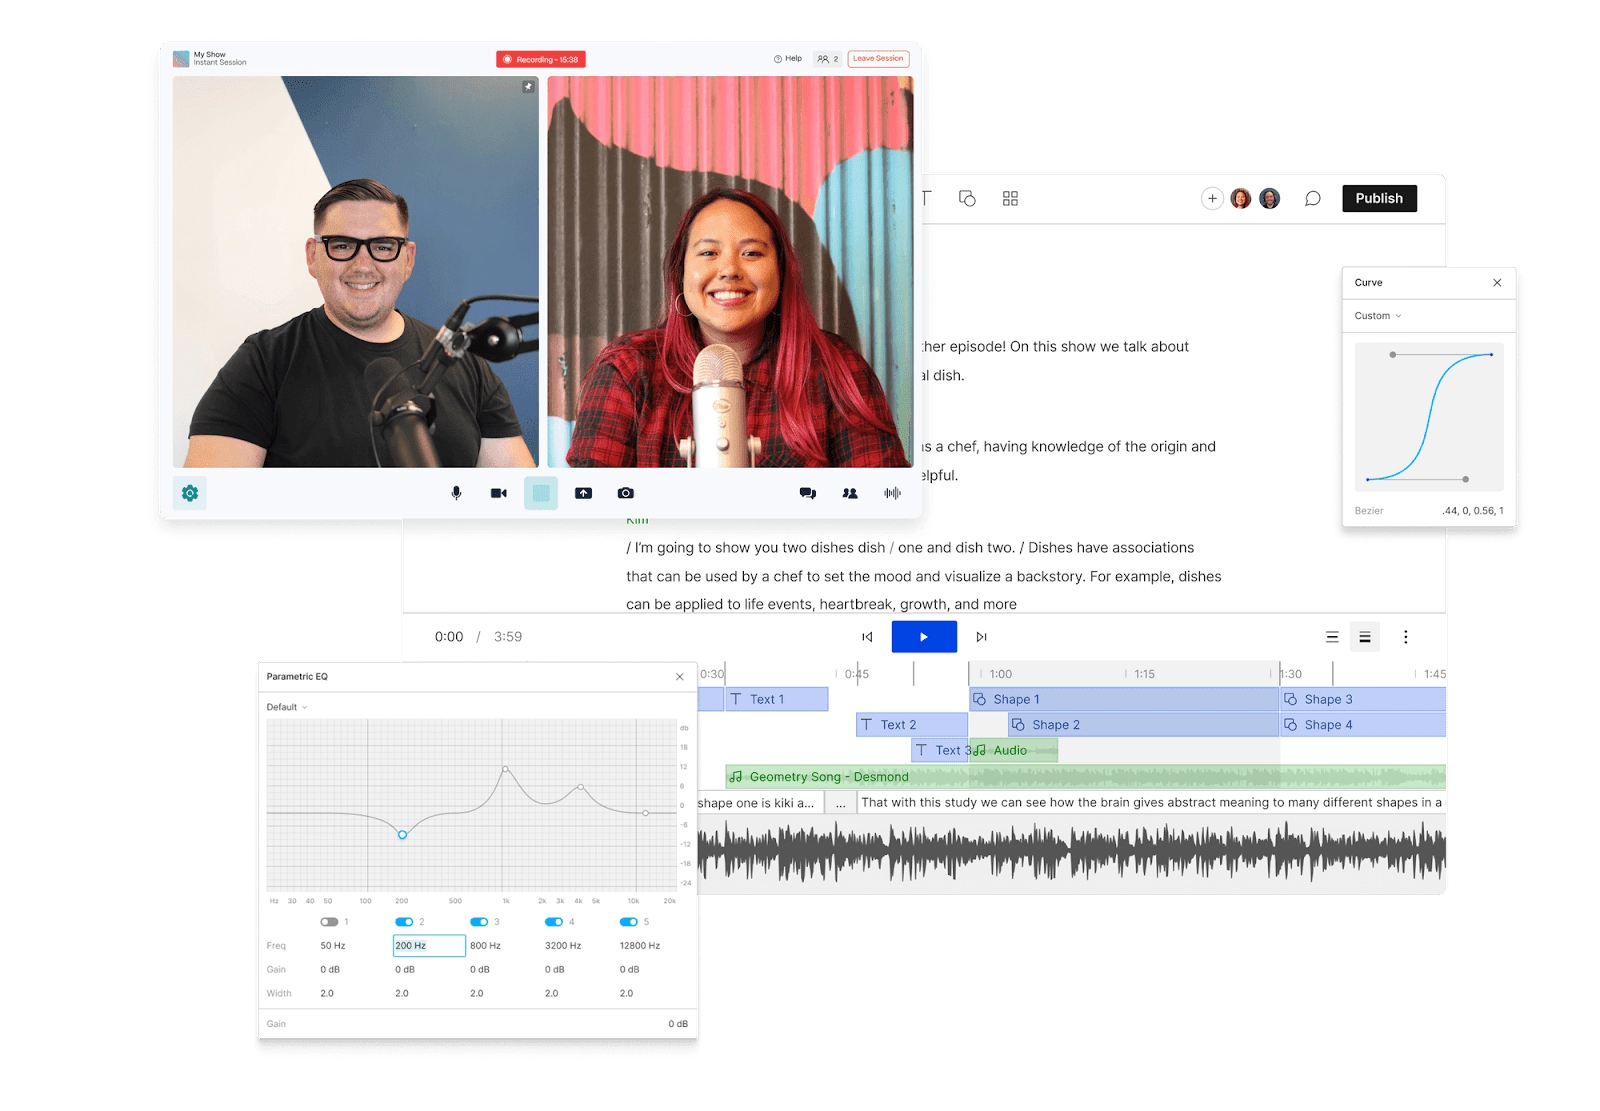Click the 50 Hz frequency value

(x=333, y=946)
